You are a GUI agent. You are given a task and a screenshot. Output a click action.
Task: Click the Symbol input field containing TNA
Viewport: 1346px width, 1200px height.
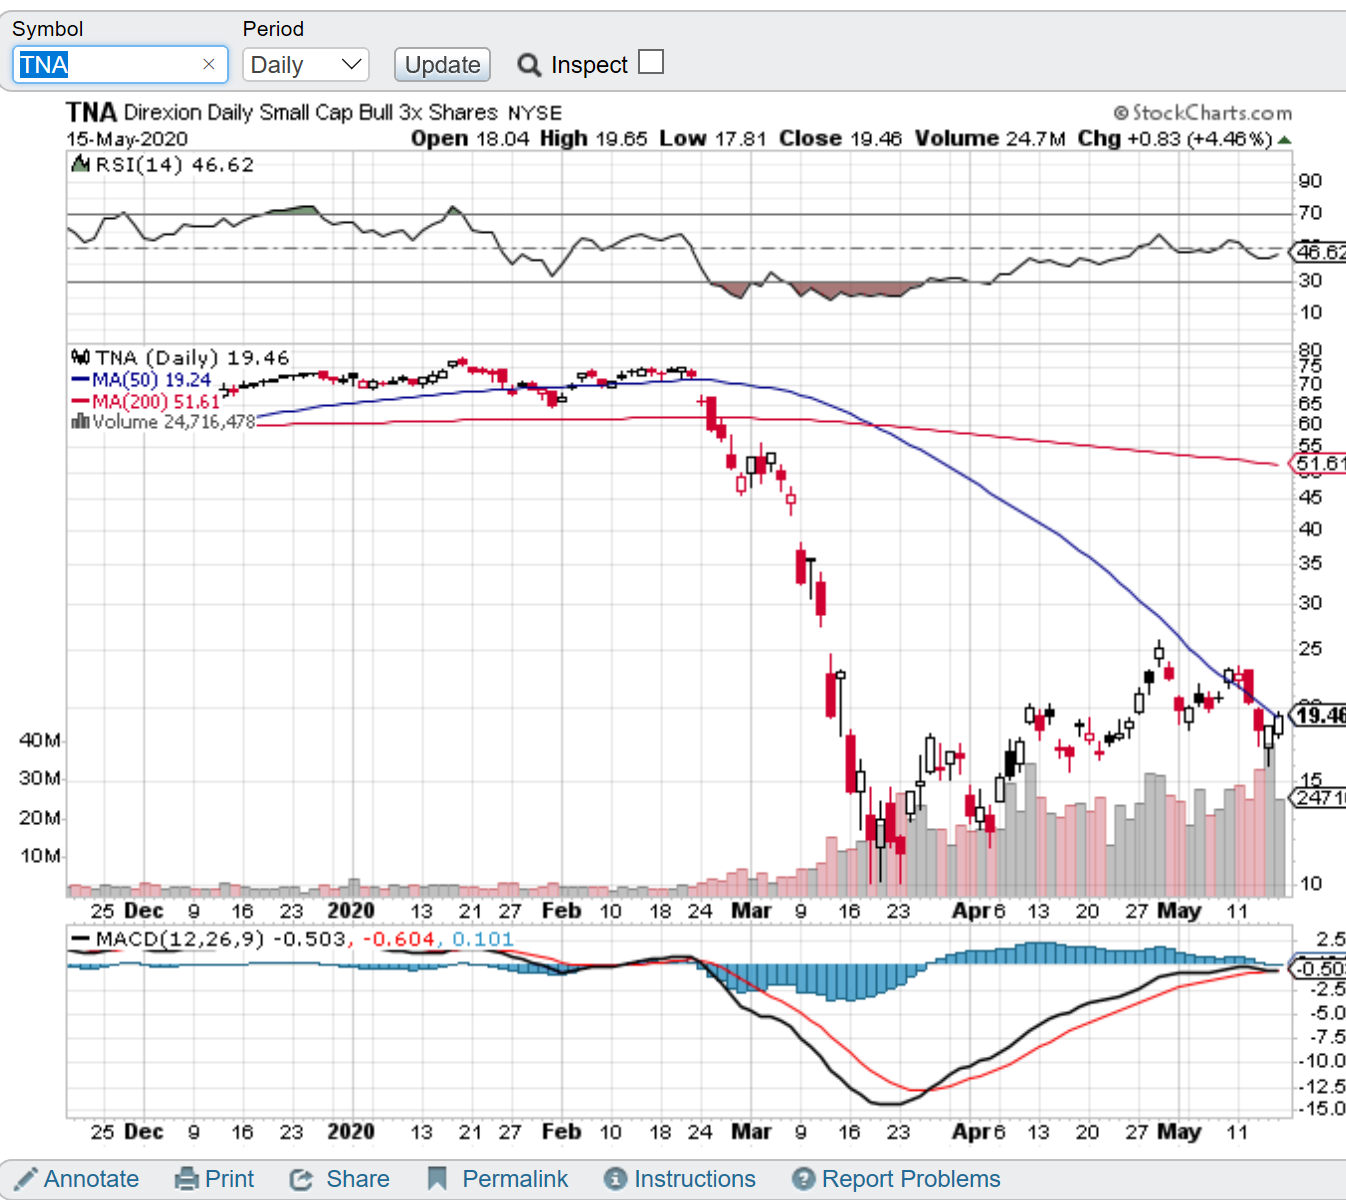(x=120, y=65)
